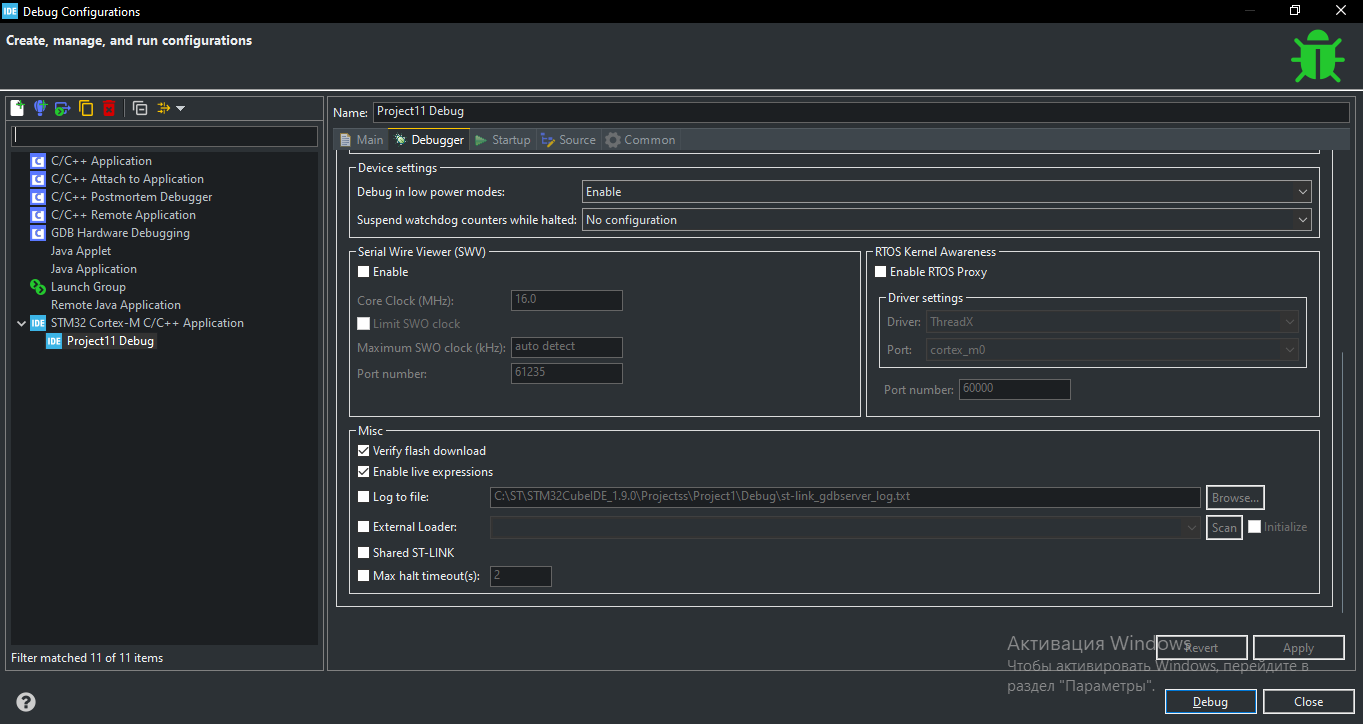The height and width of the screenshot is (724, 1363).
Task: Click the configuration filter text field
Action: [x=165, y=136]
